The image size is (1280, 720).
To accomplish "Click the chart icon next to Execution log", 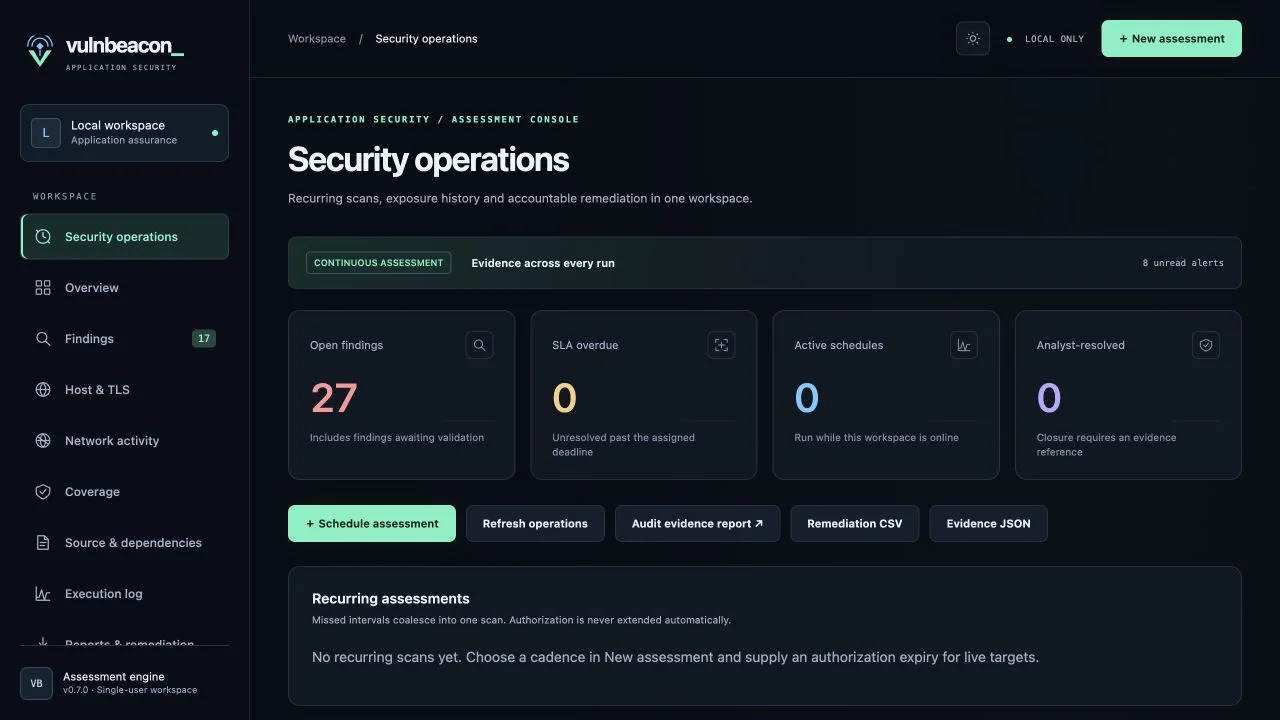I will 43,594.
